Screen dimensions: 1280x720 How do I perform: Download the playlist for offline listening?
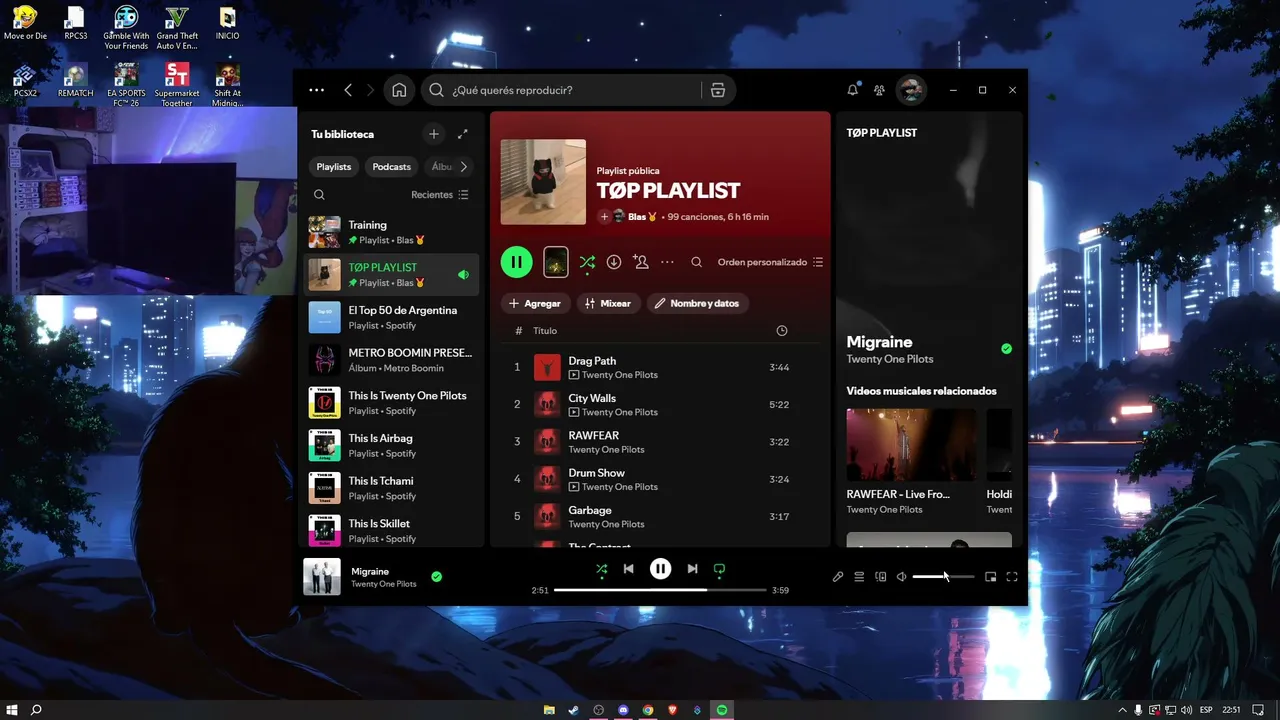(614, 262)
